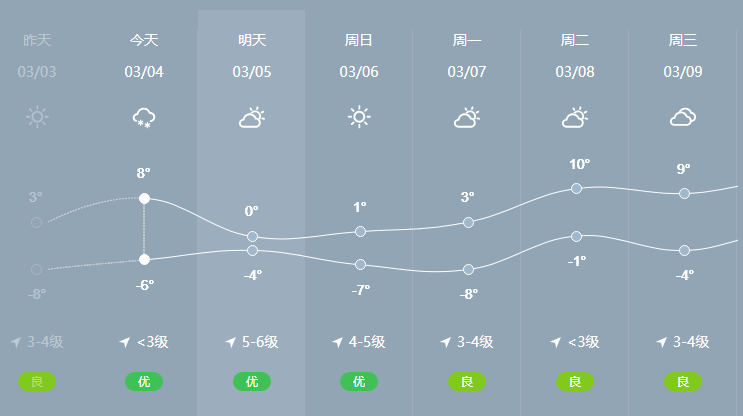Image resolution: width=743 pixels, height=416 pixels.
Task: Click the partly cloudy icon for 03/08
Action: click(x=575, y=118)
